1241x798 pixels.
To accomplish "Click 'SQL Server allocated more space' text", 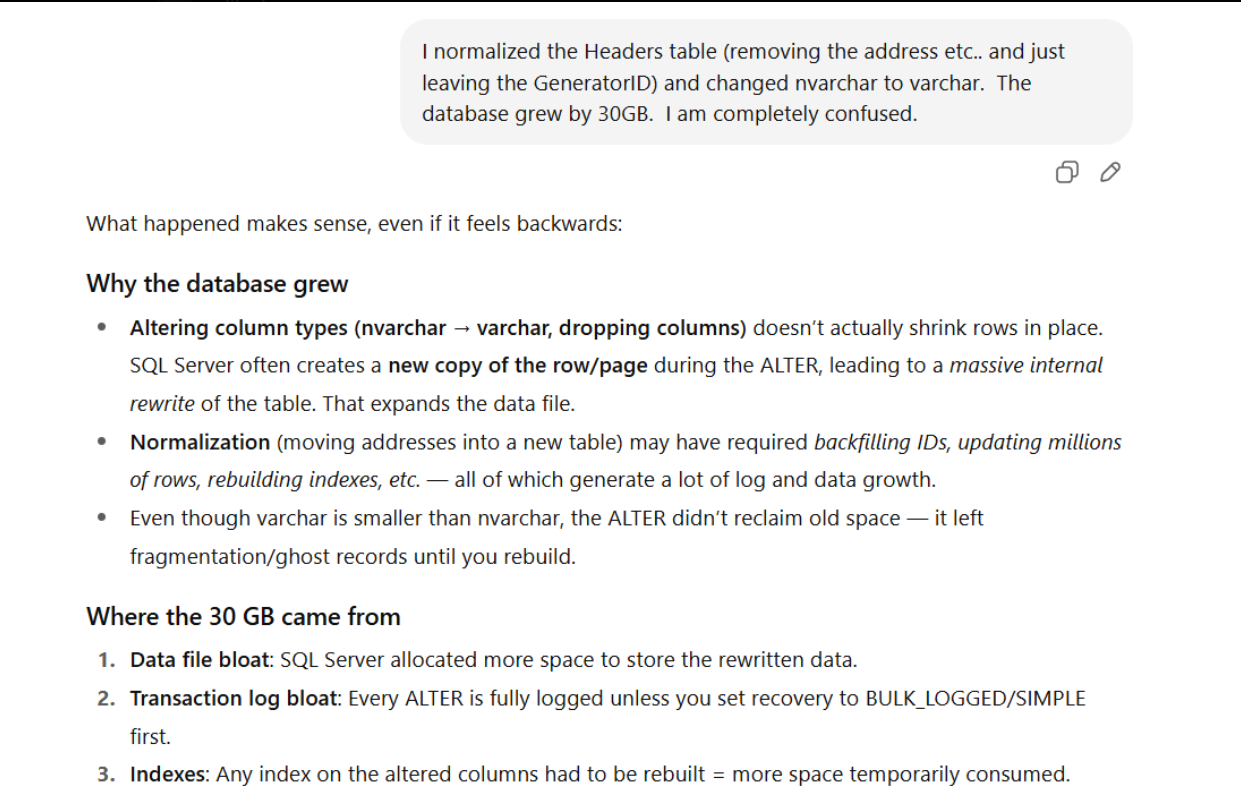I will click(420, 660).
